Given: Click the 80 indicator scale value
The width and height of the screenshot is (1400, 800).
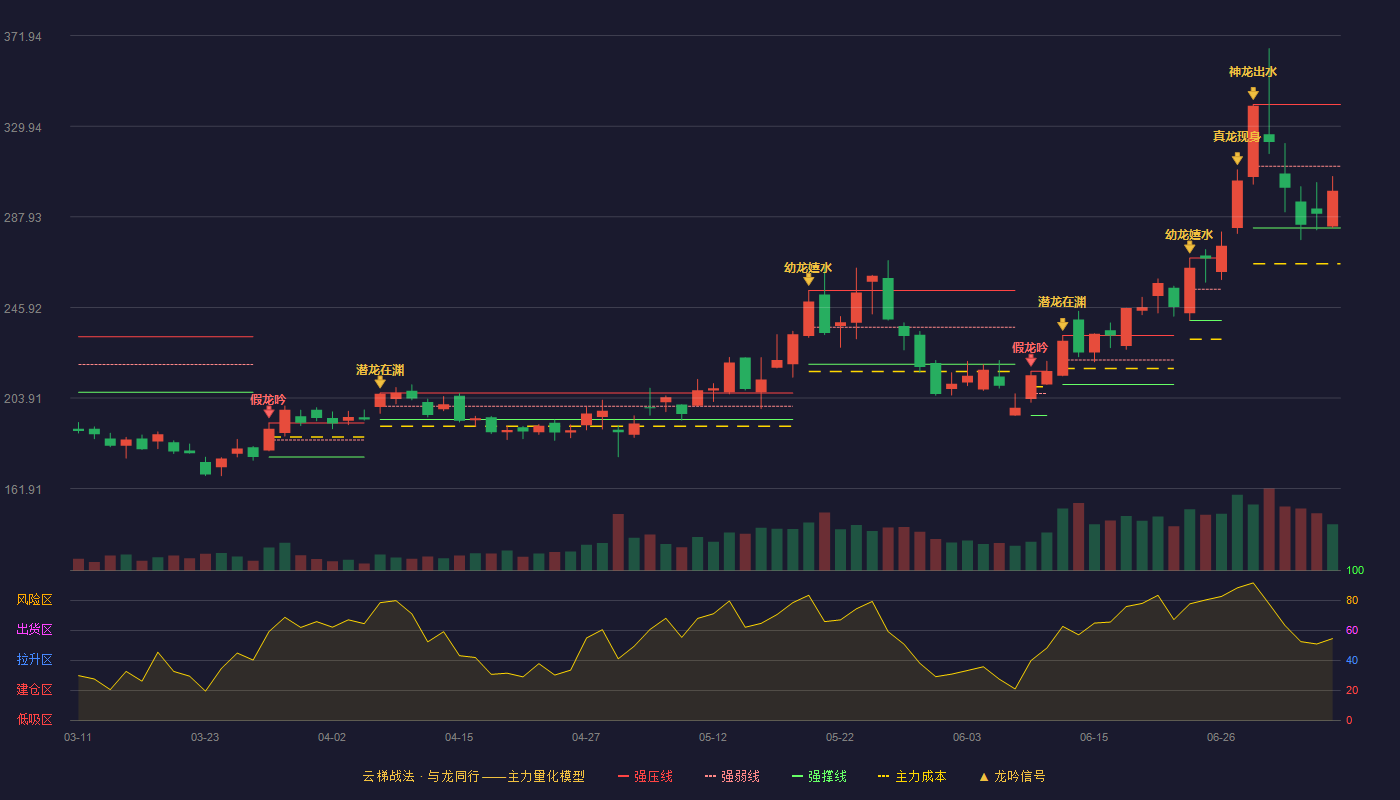Looking at the screenshot, I should point(1352,601).
